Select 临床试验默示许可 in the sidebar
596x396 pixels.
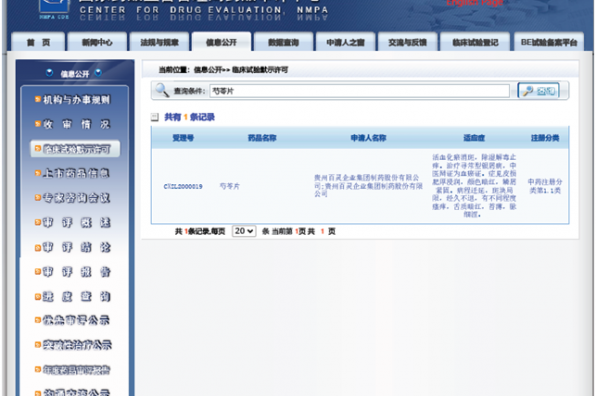click(x=75, y=149)
